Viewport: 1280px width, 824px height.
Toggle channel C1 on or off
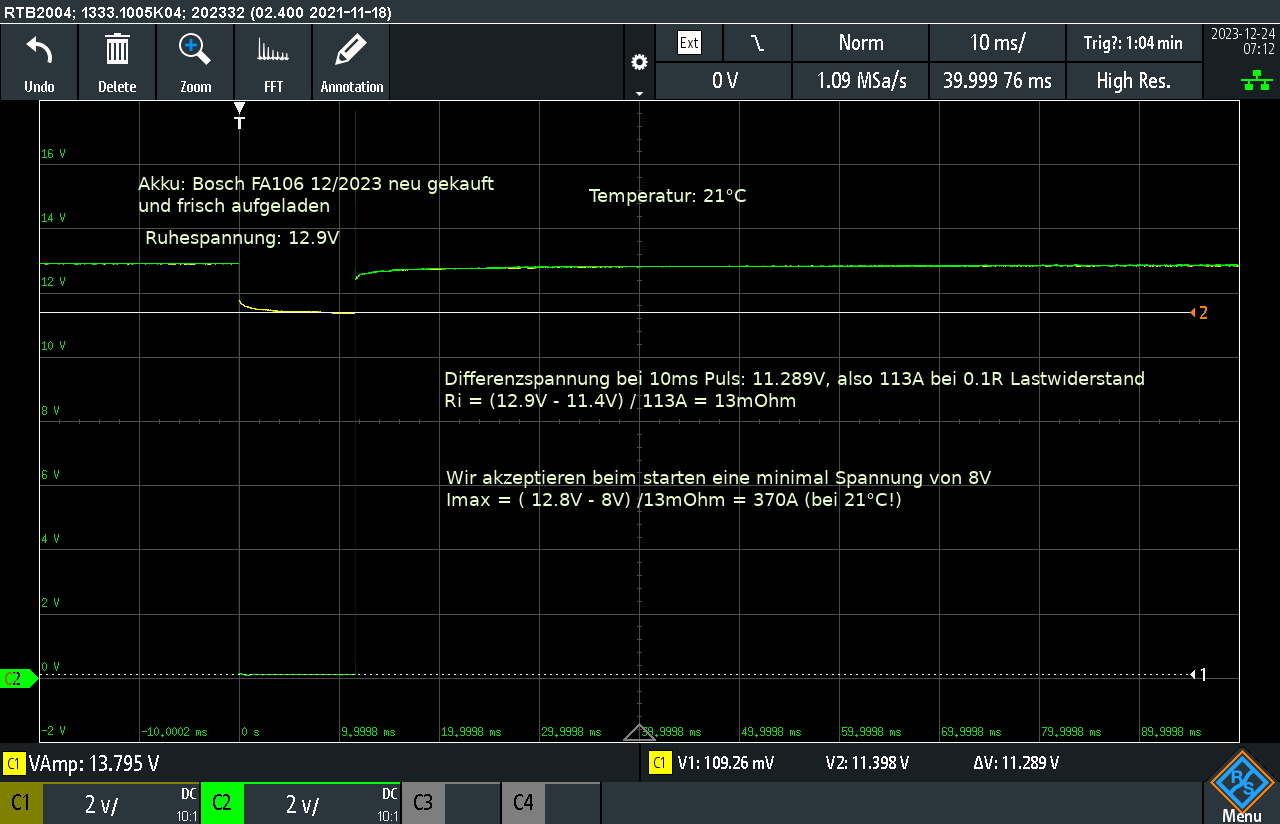(x=21, y=803)
